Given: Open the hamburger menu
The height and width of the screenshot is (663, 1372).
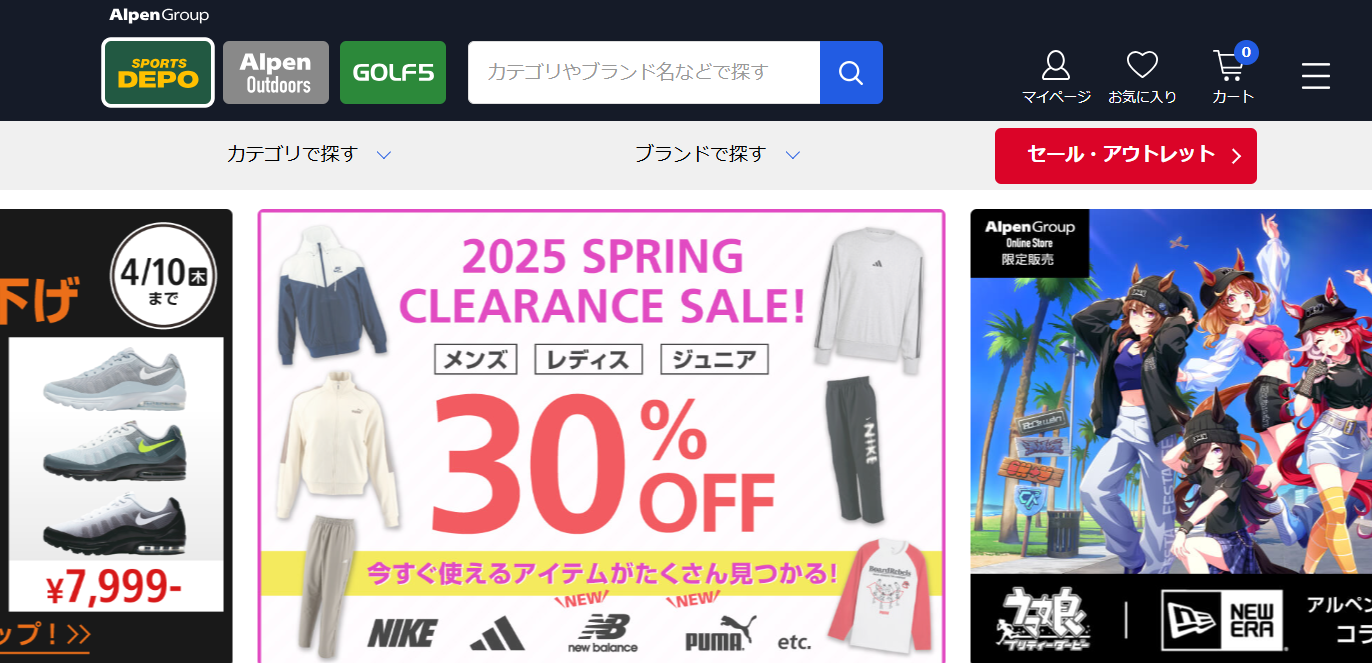Looking at the screenshot, I should (x=1316, y=76).
